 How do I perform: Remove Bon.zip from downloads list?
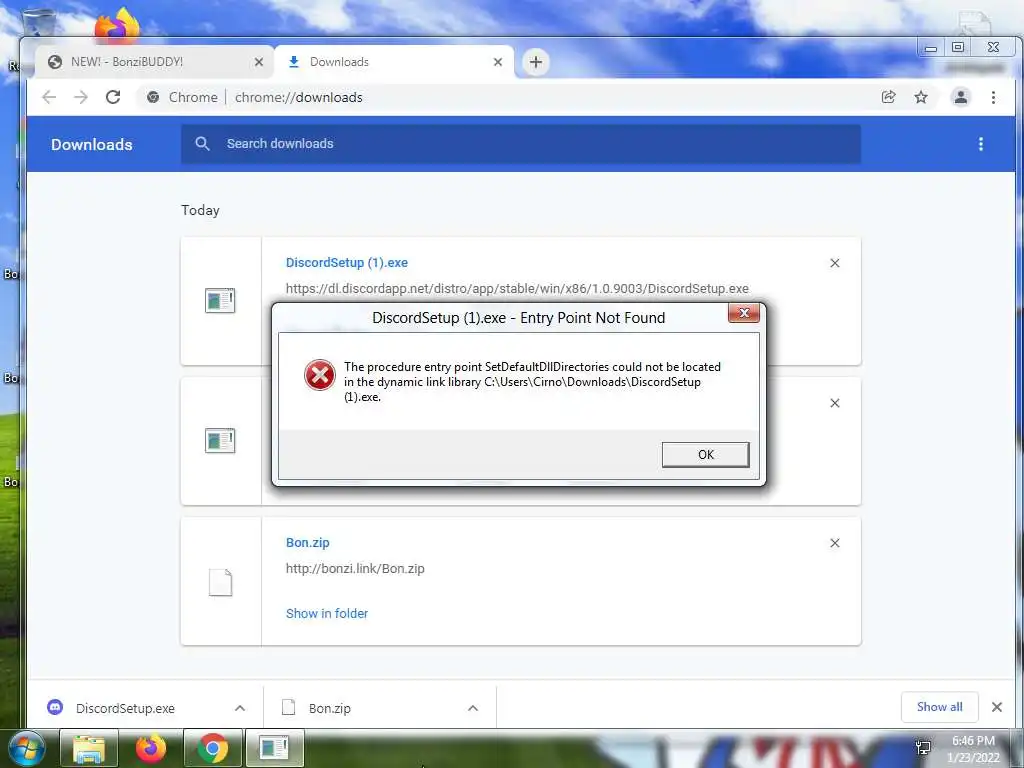coord(835,543)
